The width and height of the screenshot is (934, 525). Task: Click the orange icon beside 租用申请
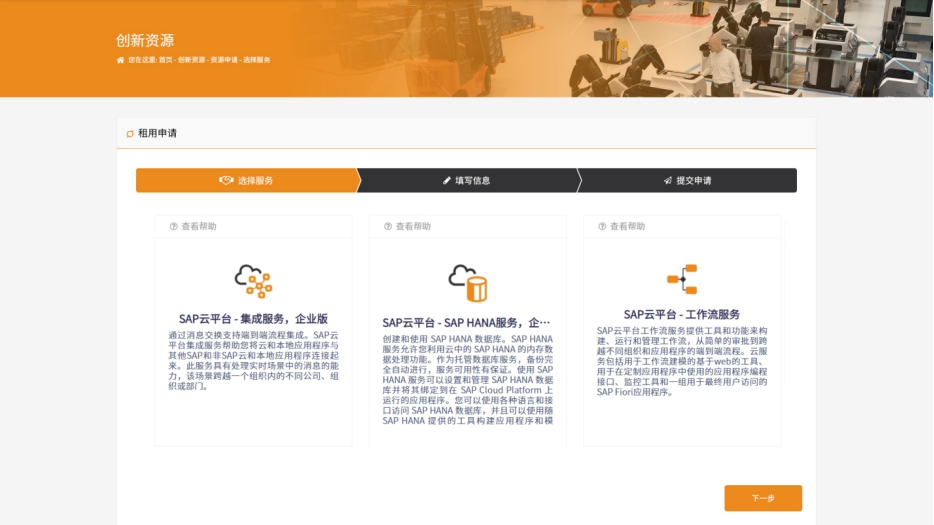point(130,133)
